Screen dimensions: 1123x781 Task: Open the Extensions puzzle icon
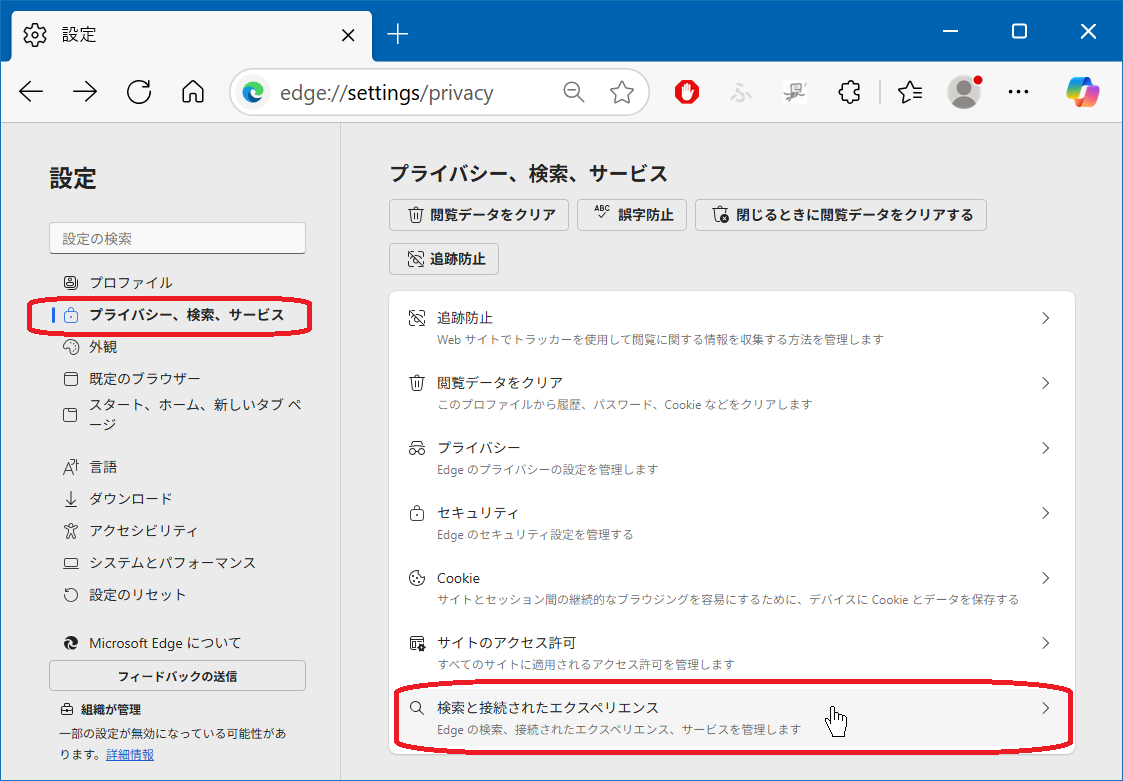tap(849, 93)
